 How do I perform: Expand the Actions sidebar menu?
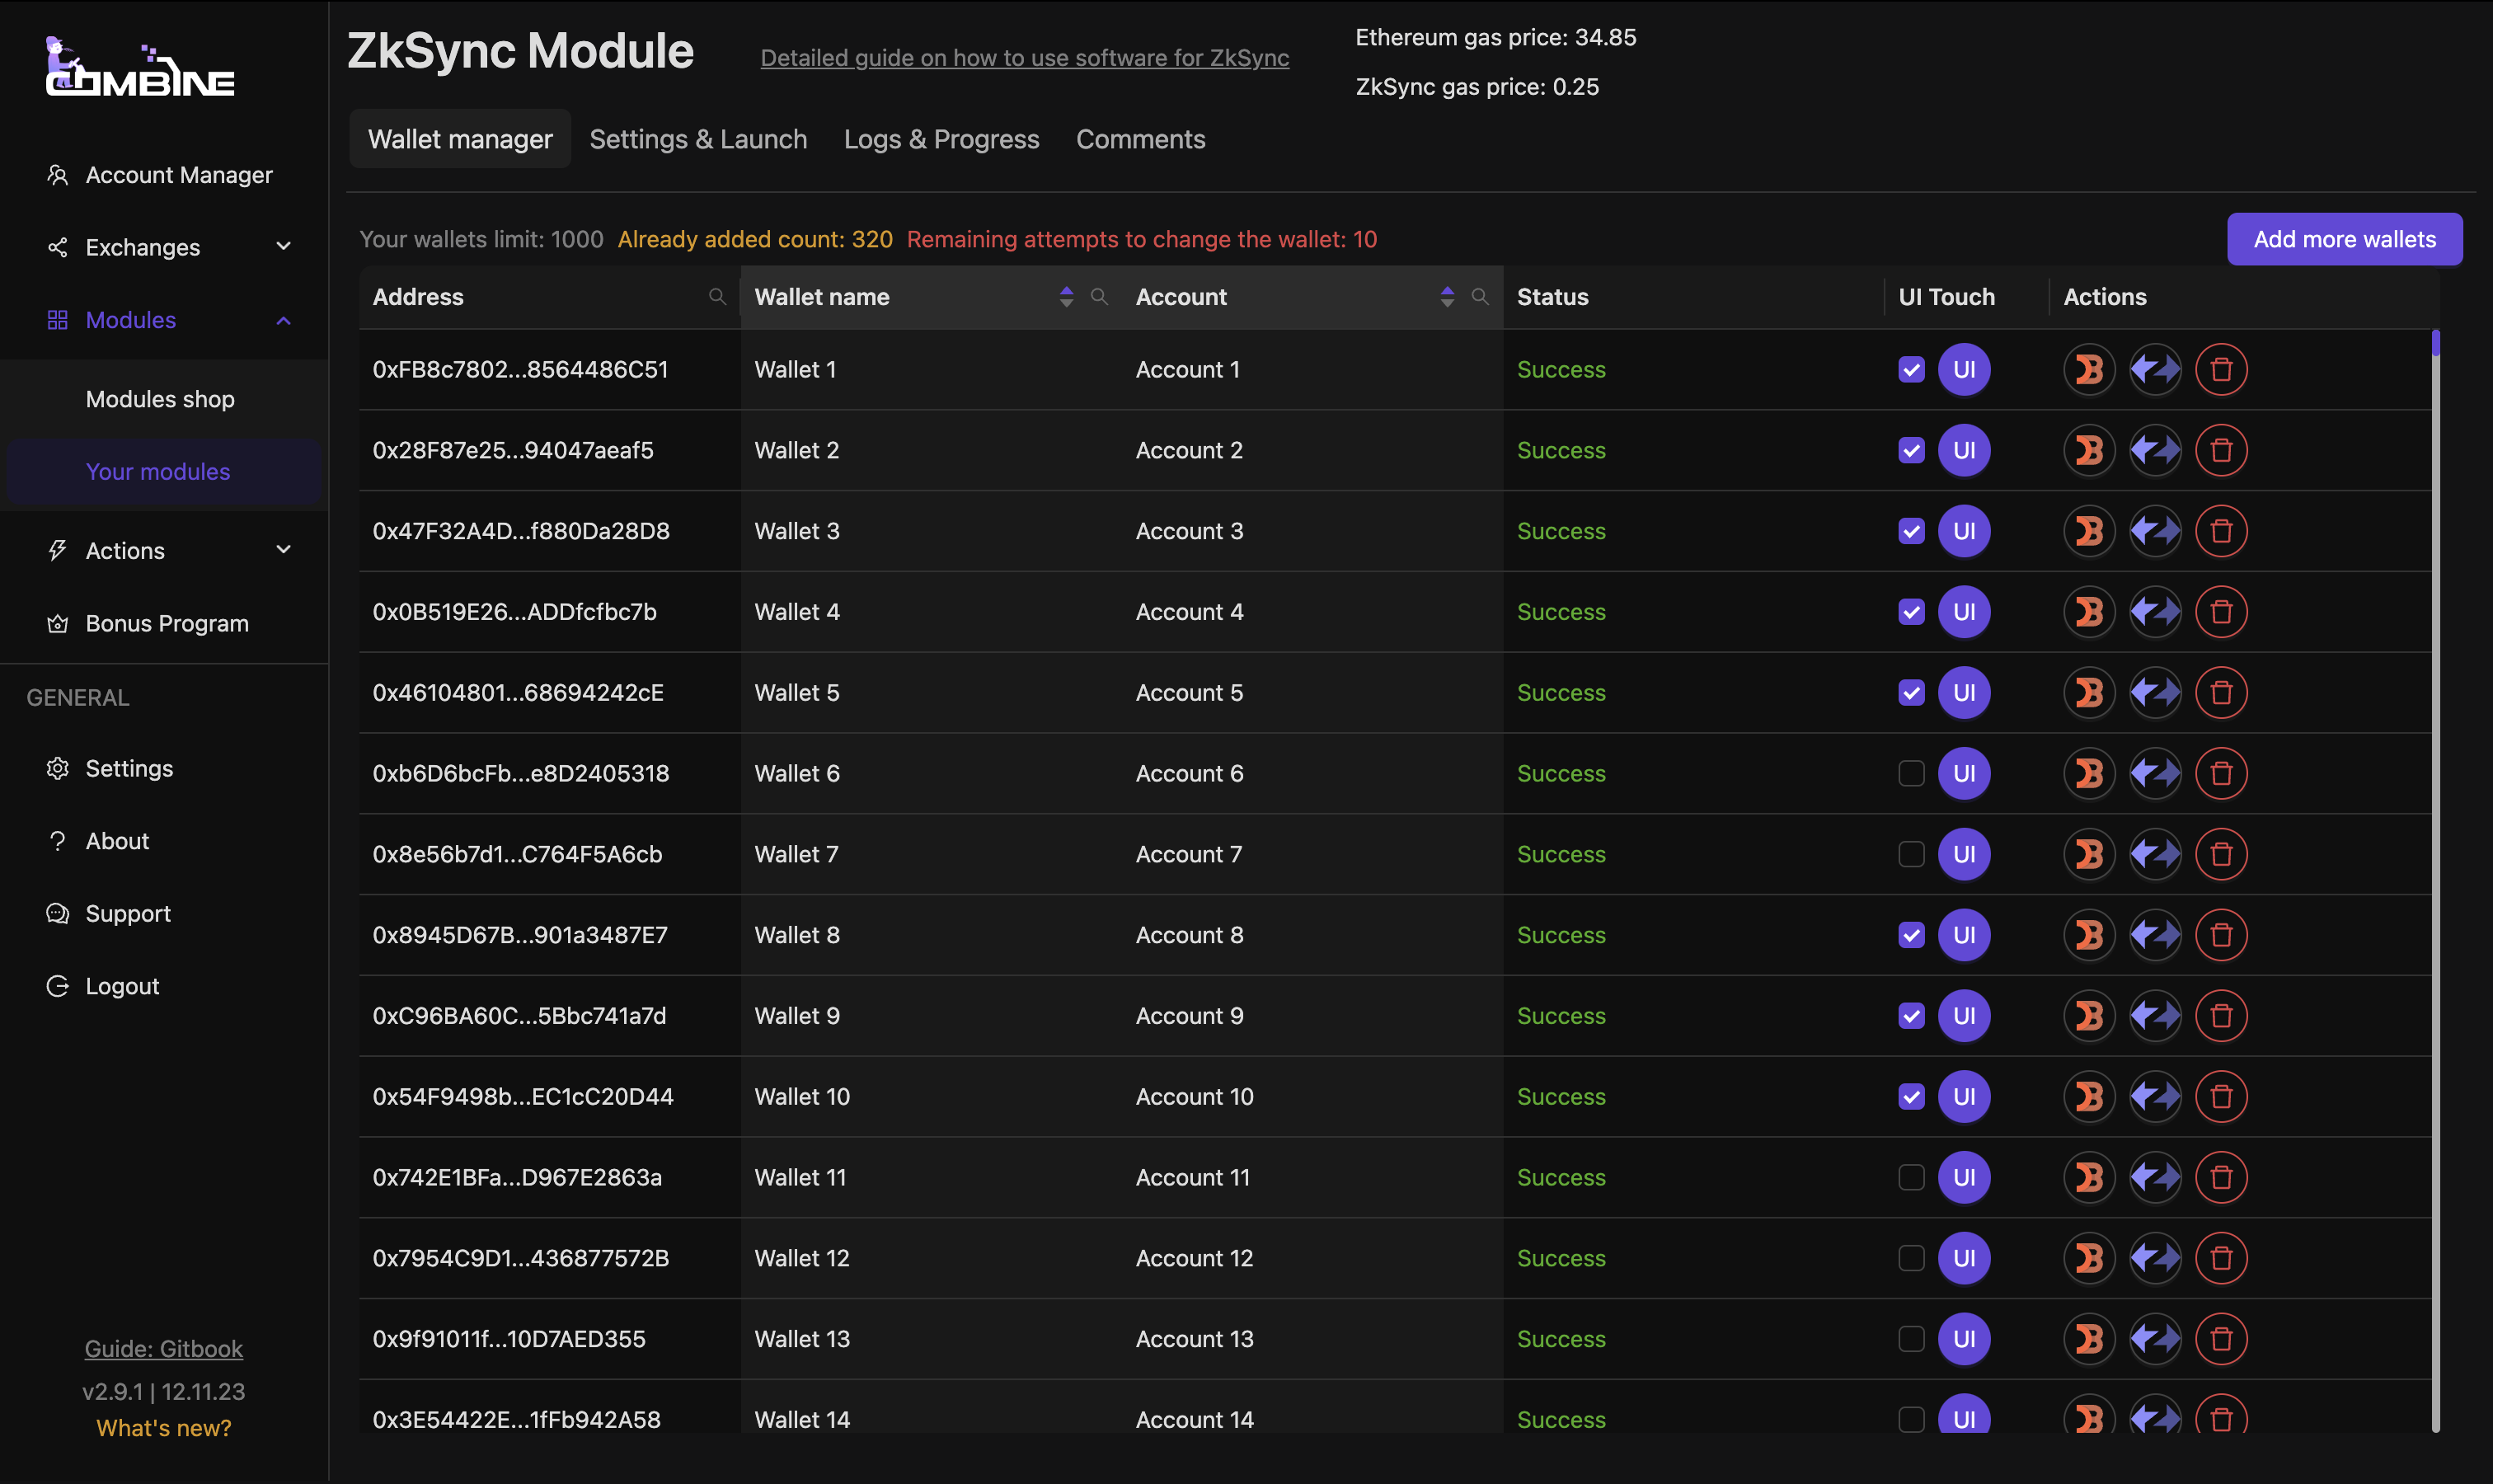[x=164, y=550]
